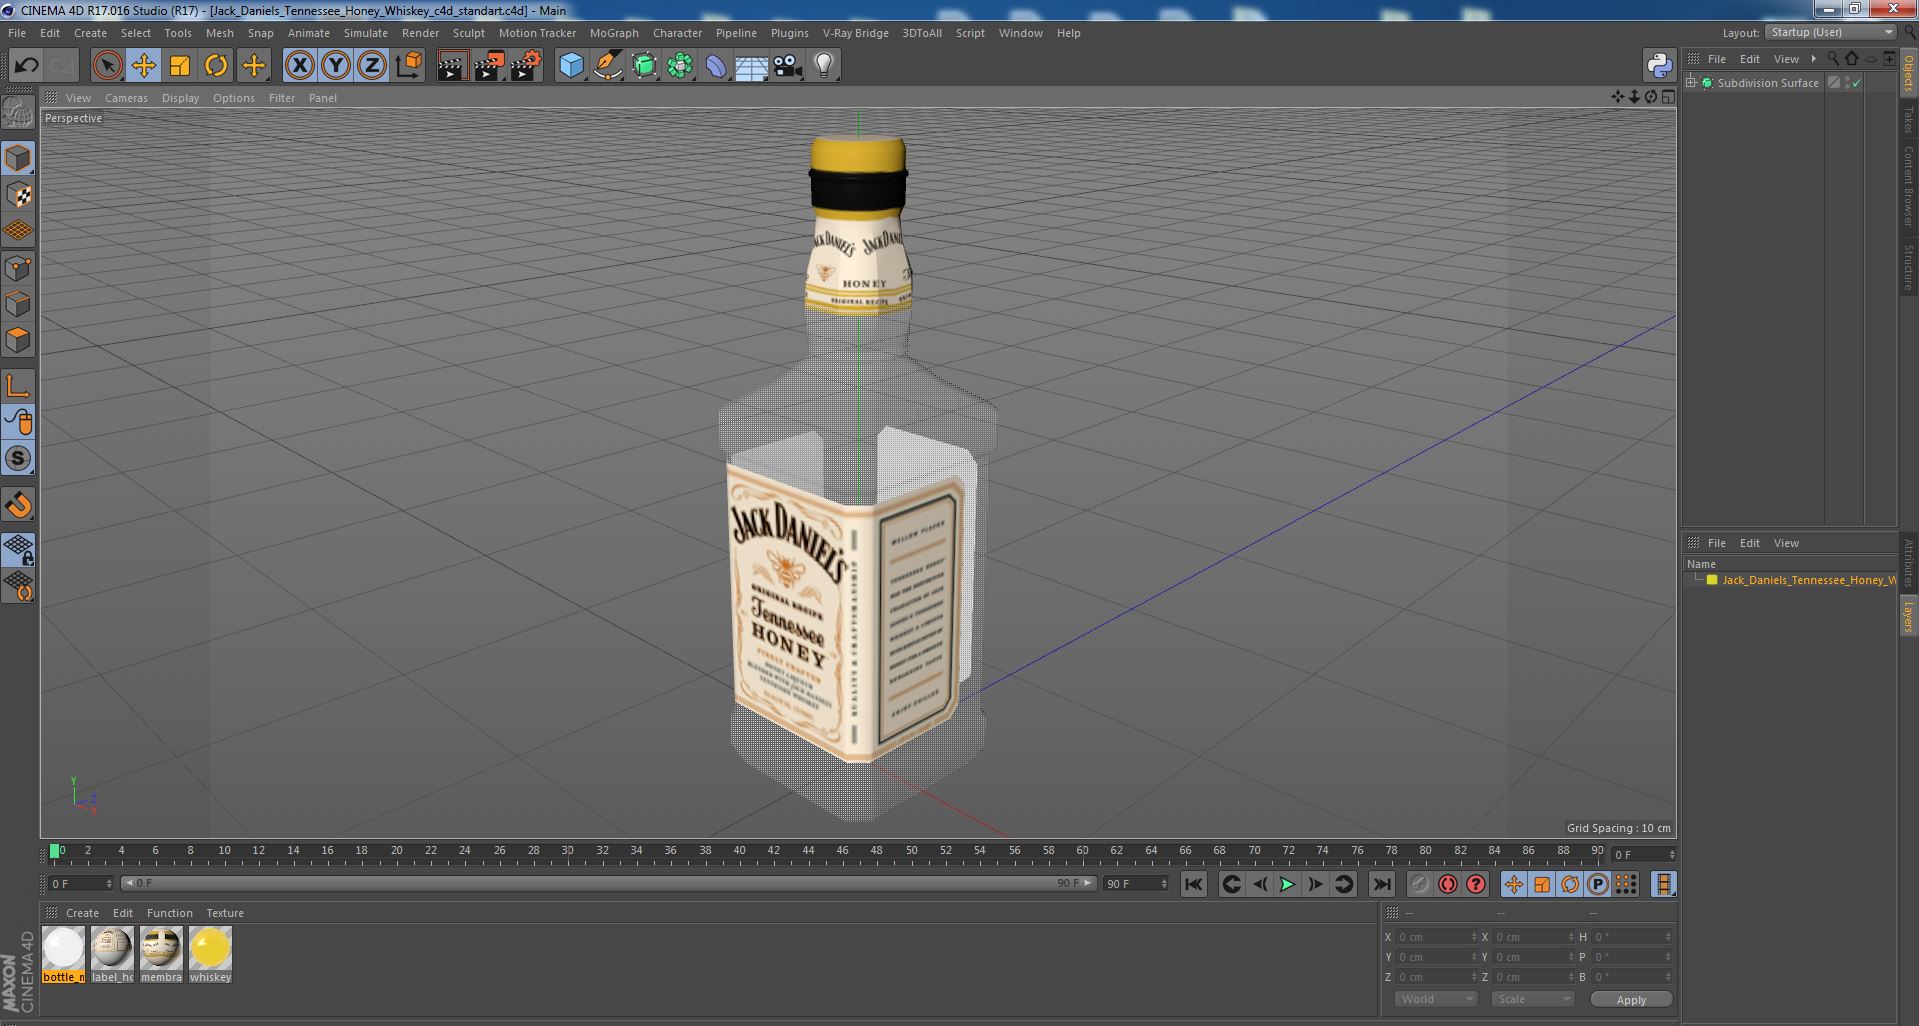Select the bottle material swatch

coord(63,955)
